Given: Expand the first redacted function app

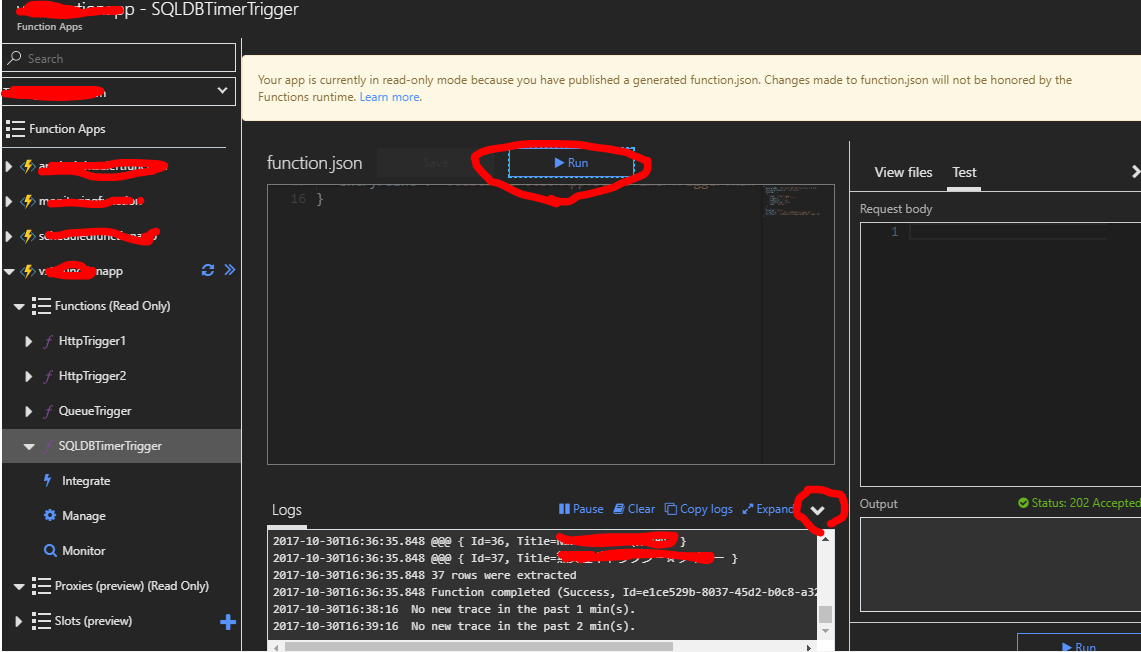Looking at the screenshot, I should pyautogui.click(x=9, y=166).
